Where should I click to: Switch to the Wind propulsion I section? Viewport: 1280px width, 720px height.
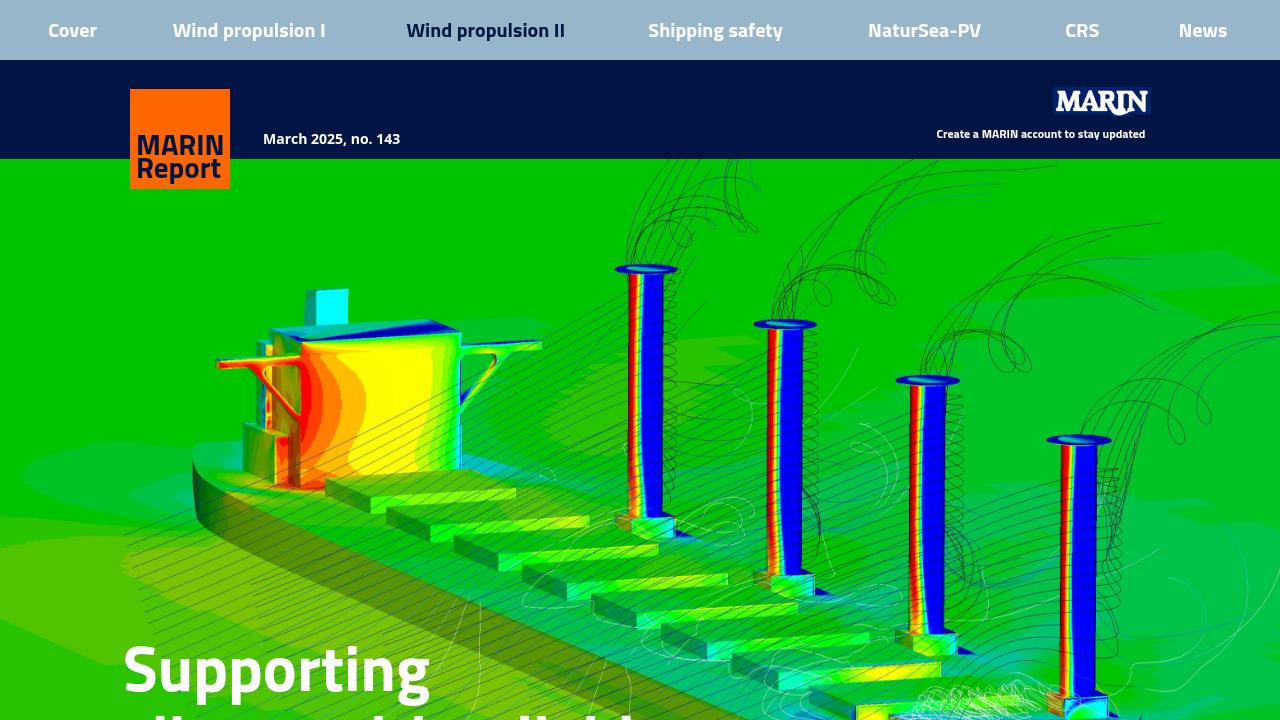coord(249,30)
